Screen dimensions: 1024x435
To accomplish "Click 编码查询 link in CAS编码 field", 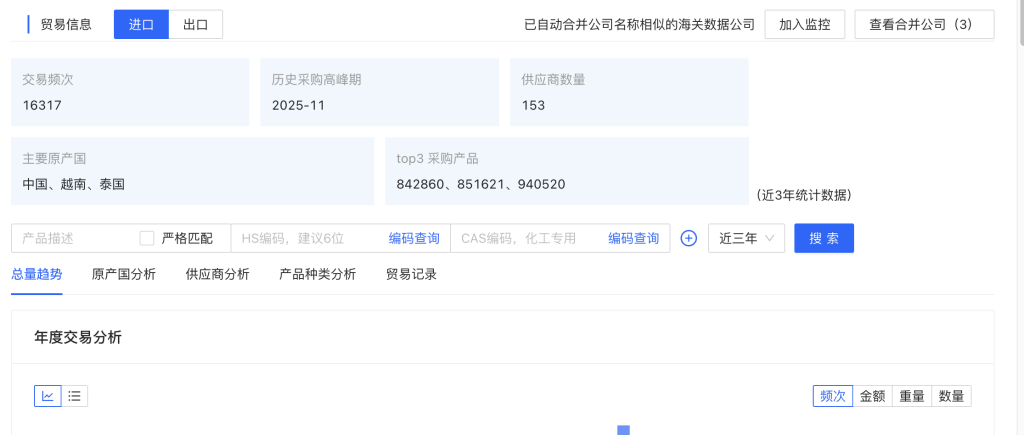I will tap(633, 238).
